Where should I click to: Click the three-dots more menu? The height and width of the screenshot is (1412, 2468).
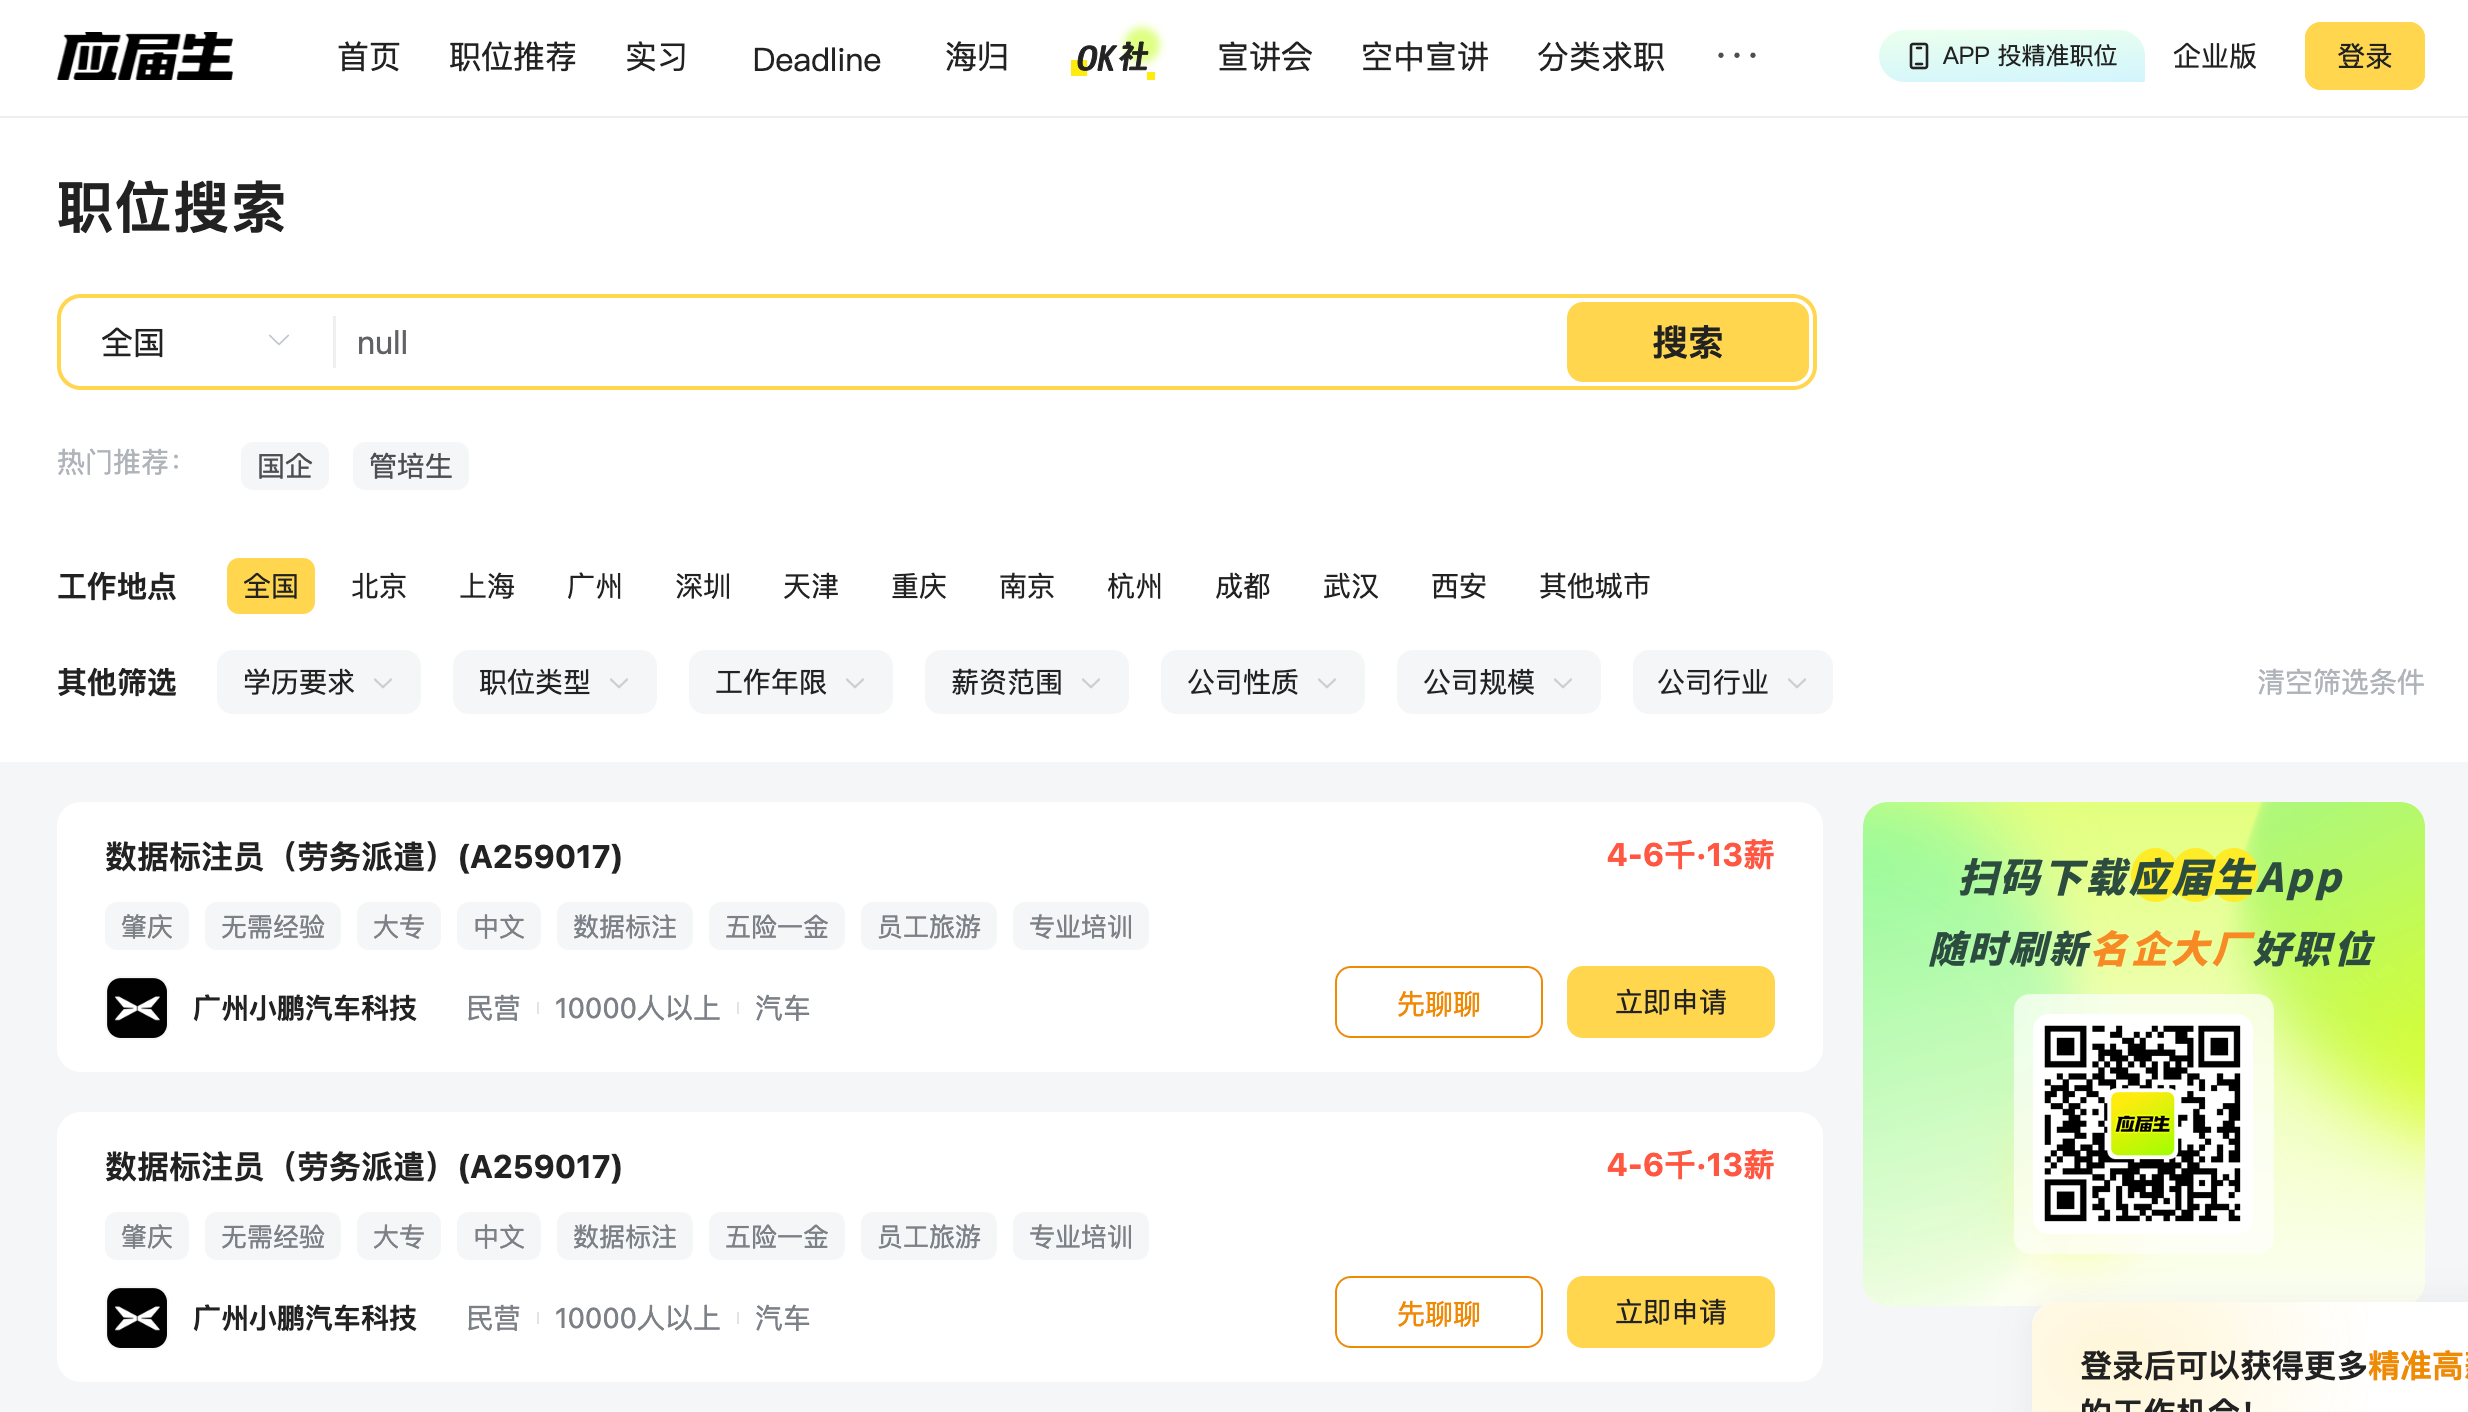click(1736, 56)
